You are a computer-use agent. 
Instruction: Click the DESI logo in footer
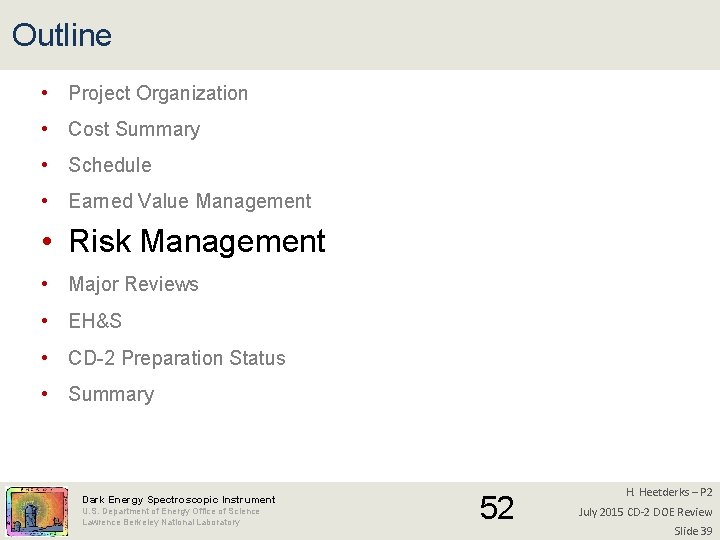[36, 511]
